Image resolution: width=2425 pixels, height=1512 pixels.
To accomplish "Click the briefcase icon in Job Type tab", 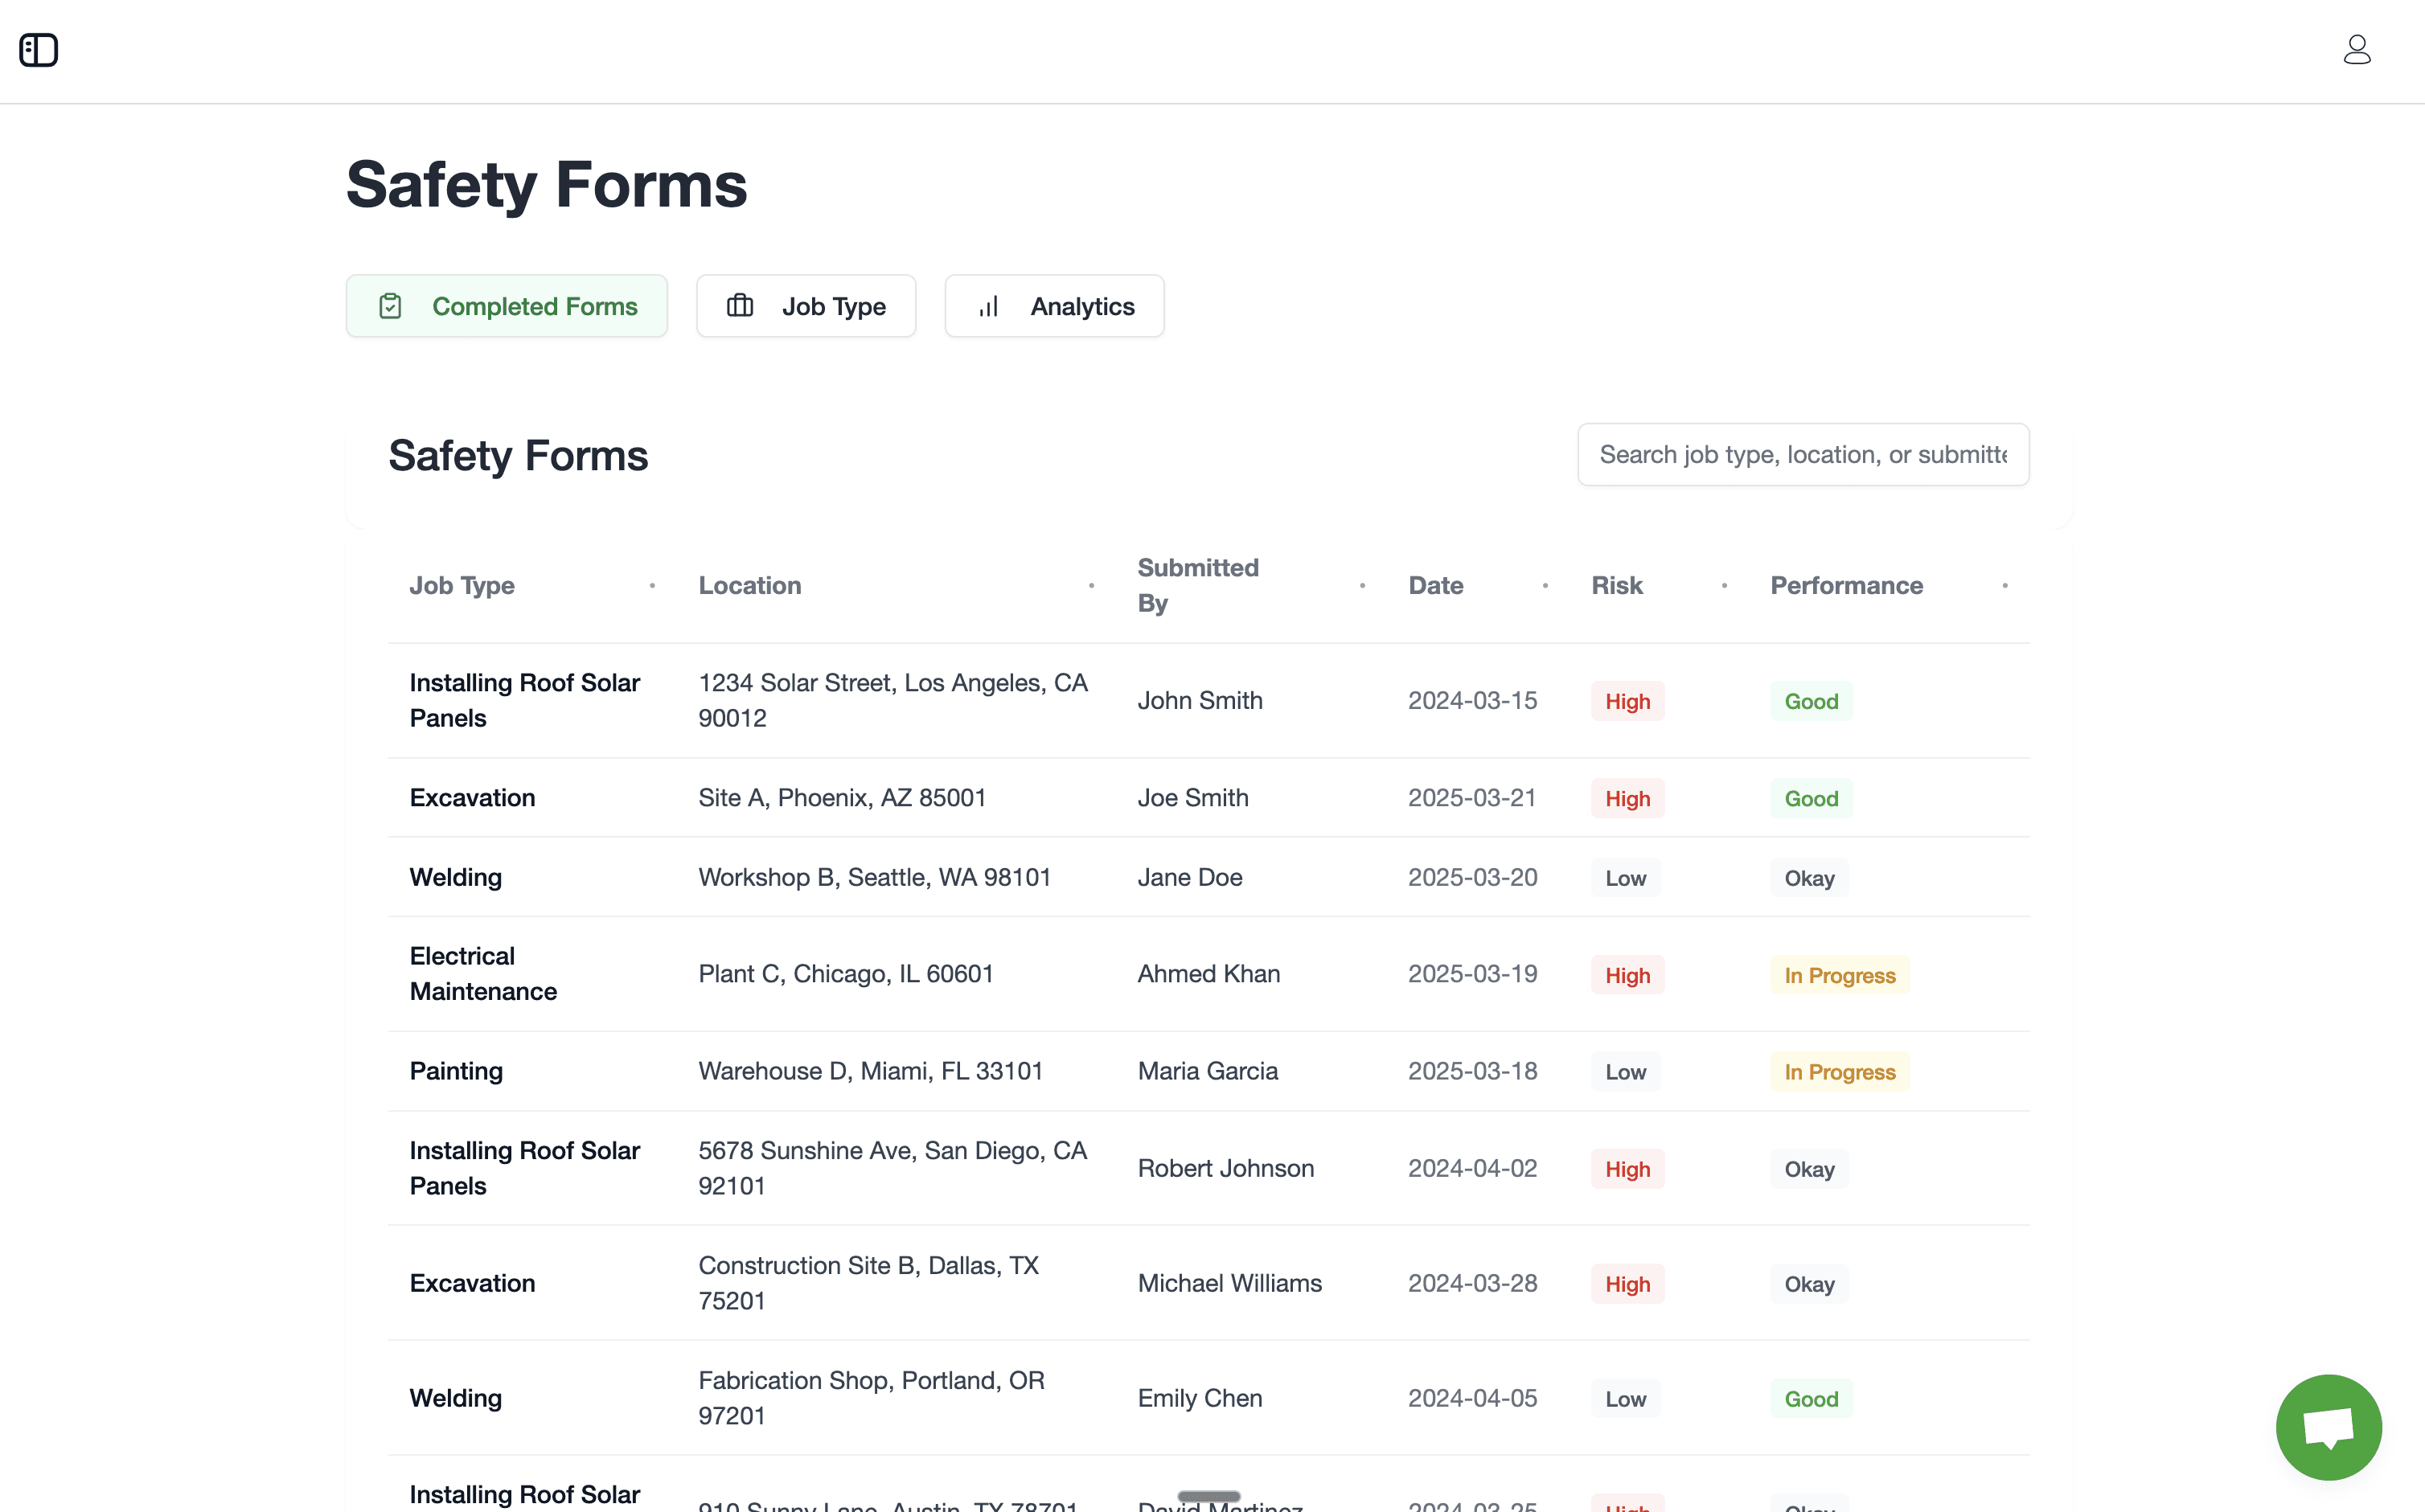I will (x=740, y=306).
